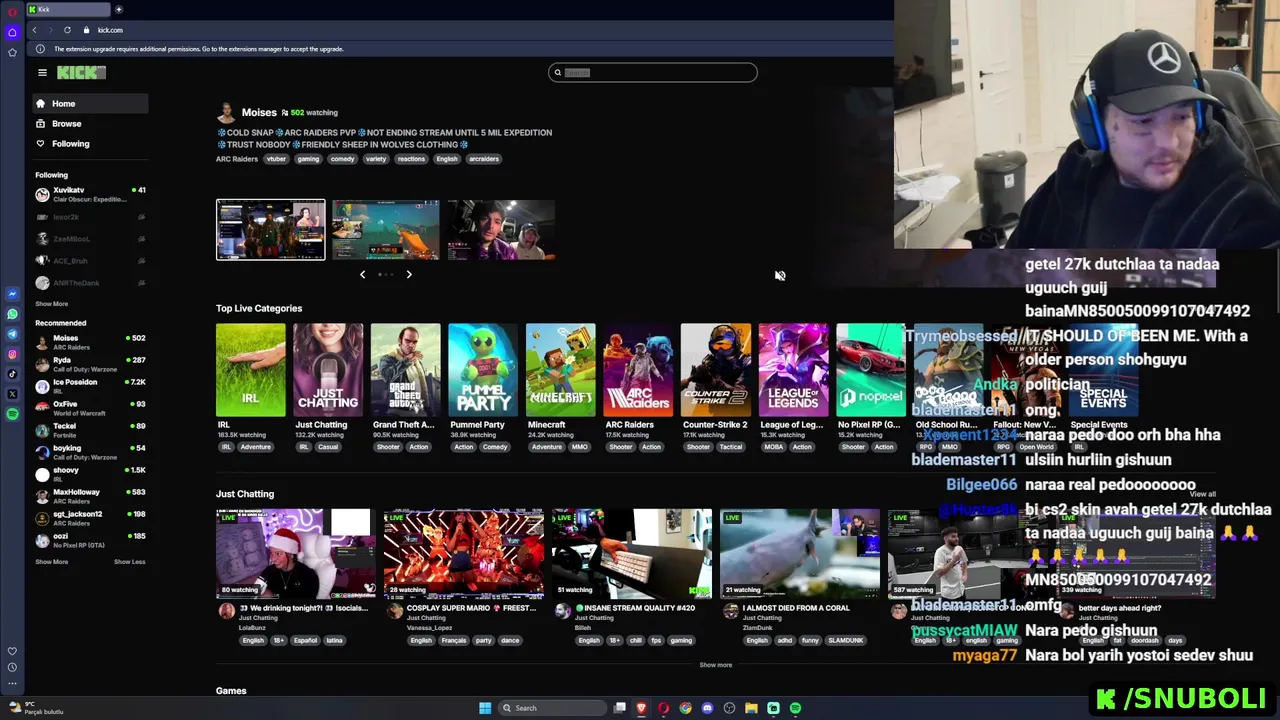The height and width of the screenshot is (720, 1280).
Task: Select the League of Legends category card
Action: (793, 370)
